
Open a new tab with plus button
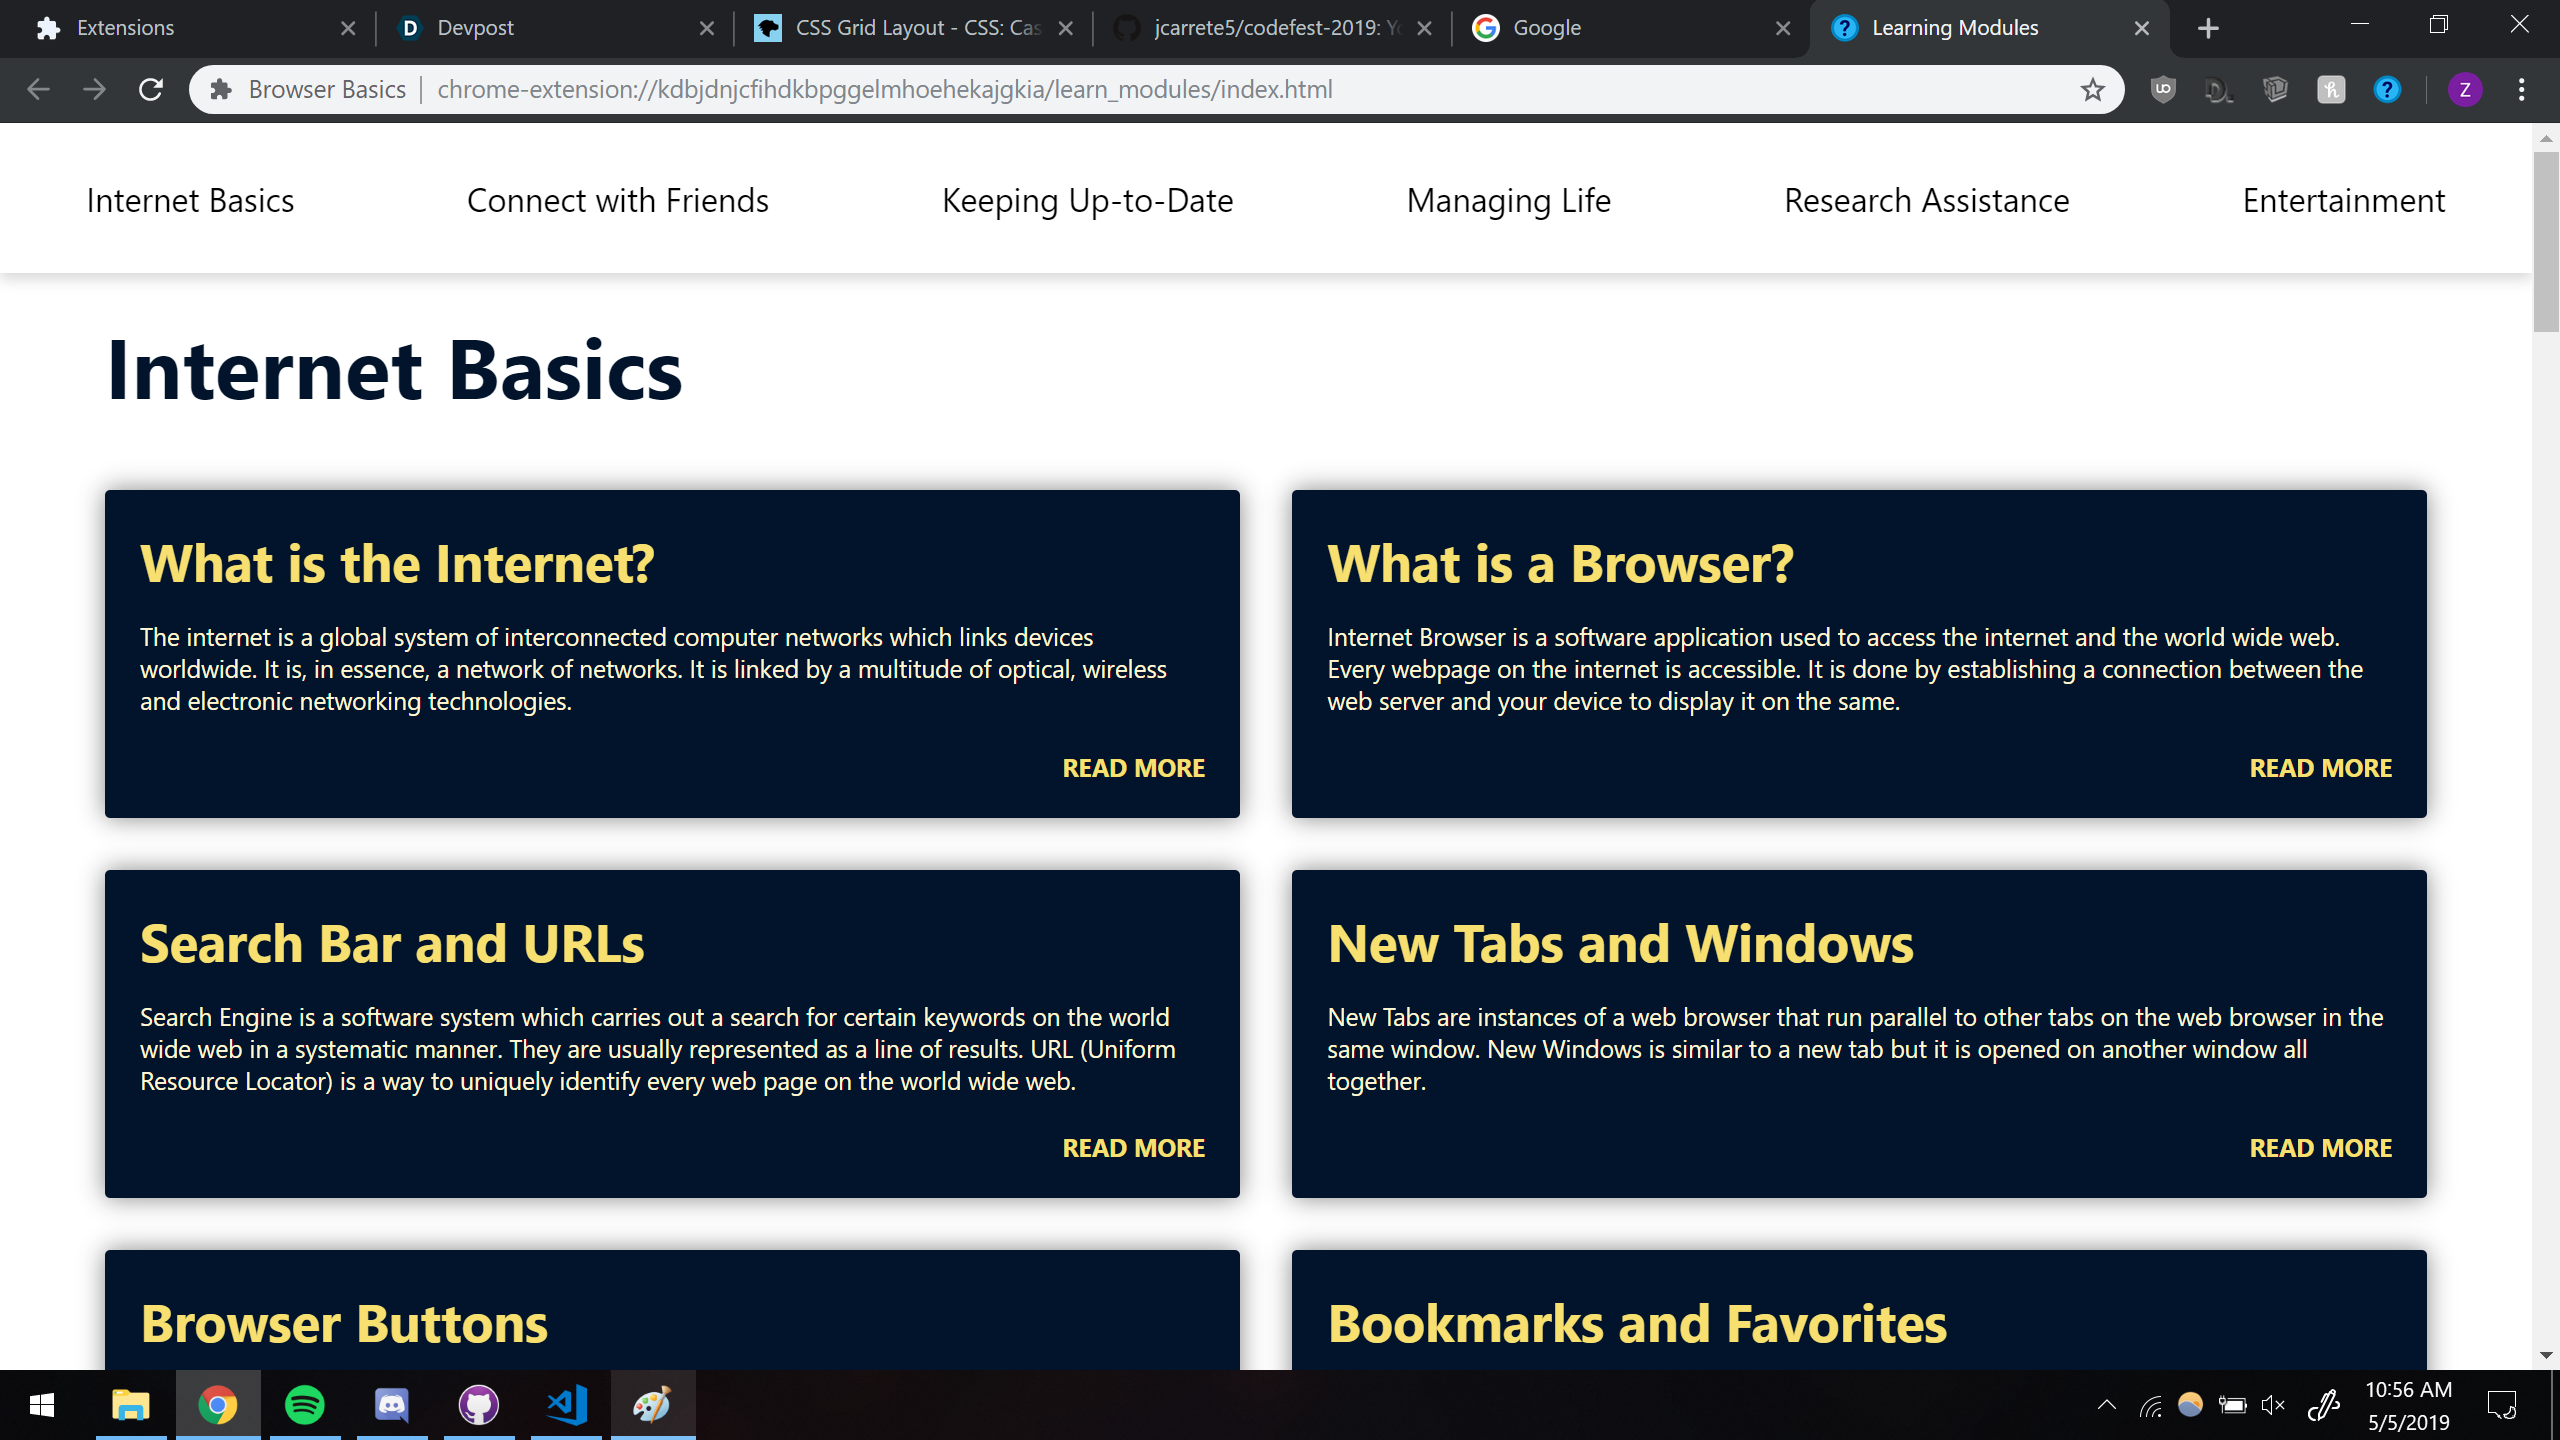[x=2208, y=29]
